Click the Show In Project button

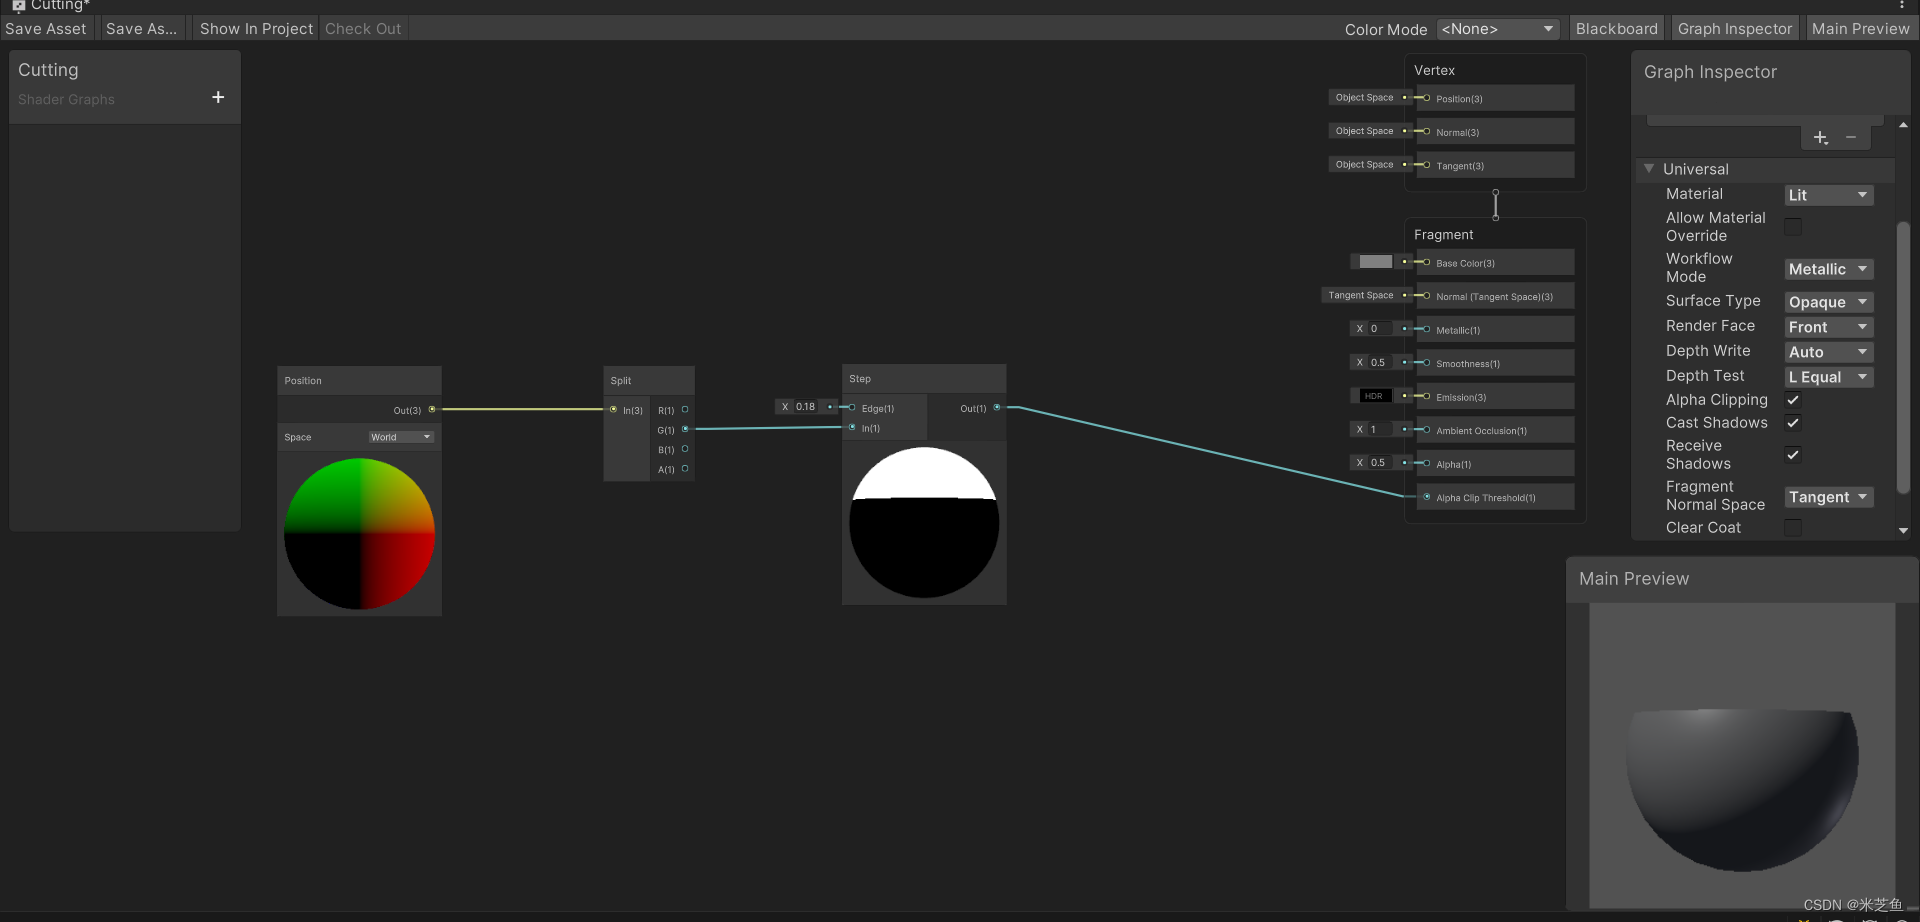(255, 28)
